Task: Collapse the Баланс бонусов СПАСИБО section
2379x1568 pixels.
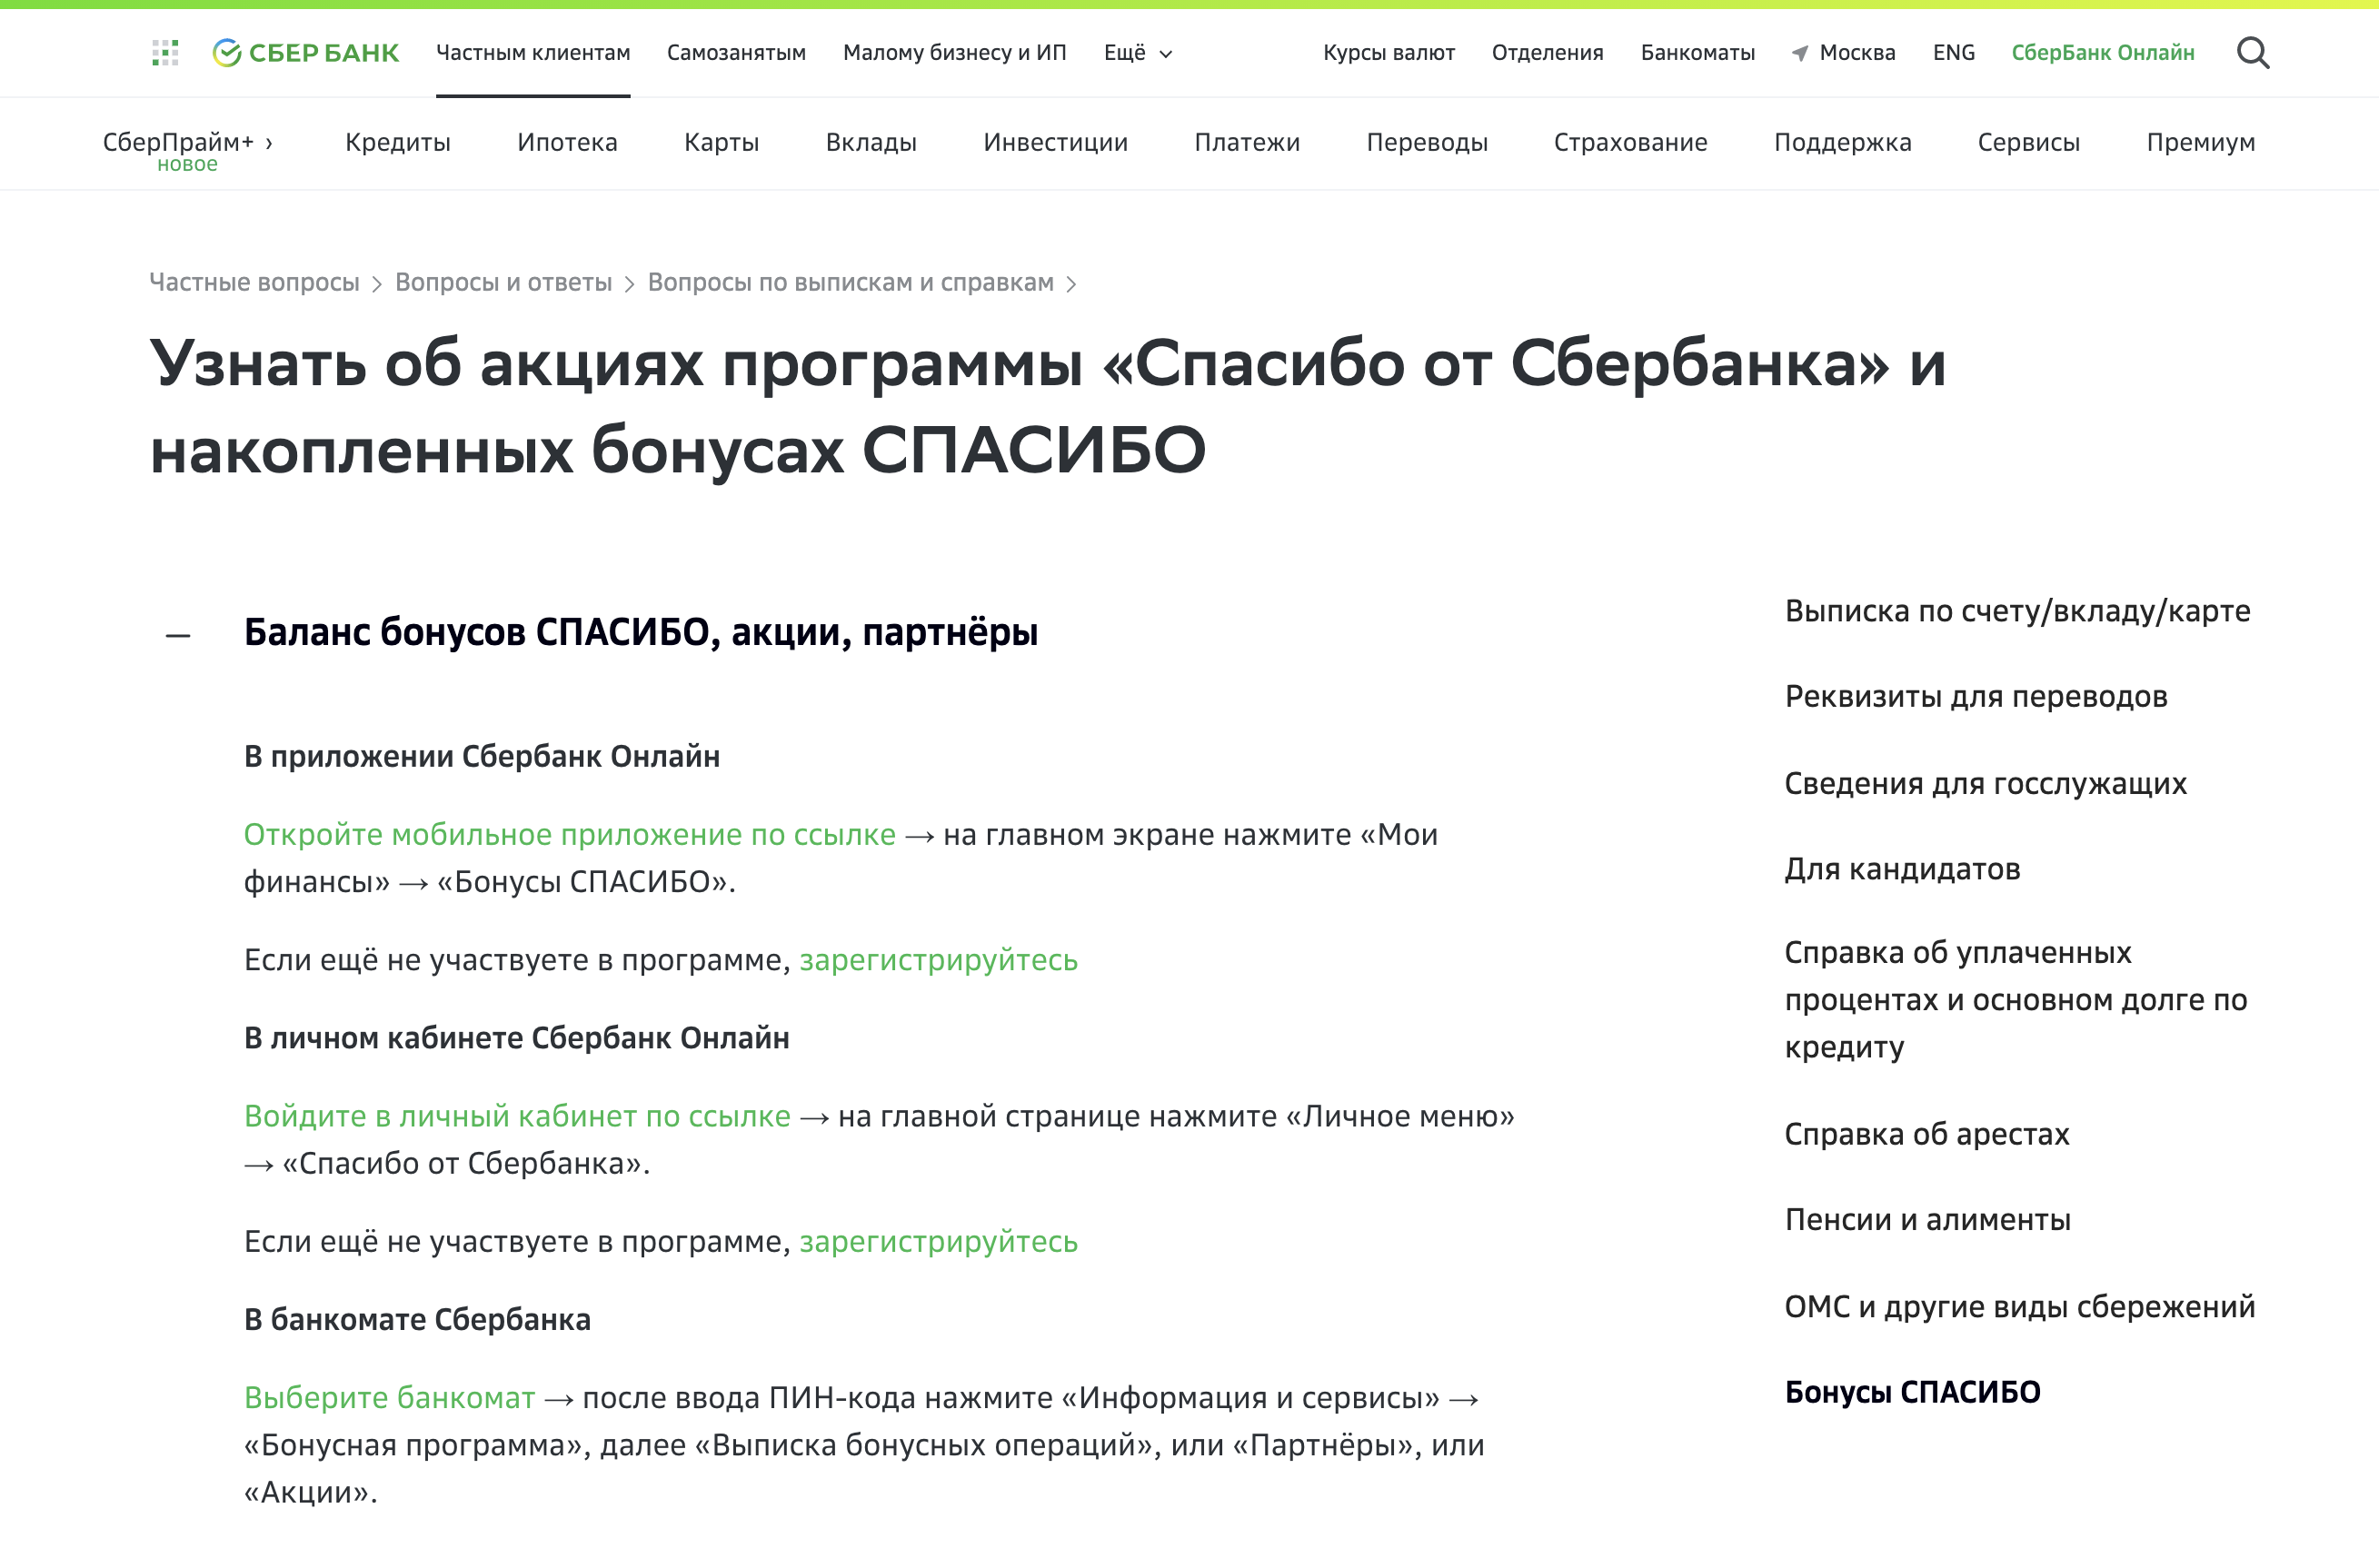Action: pyautogui.click(x=178, y=635)
